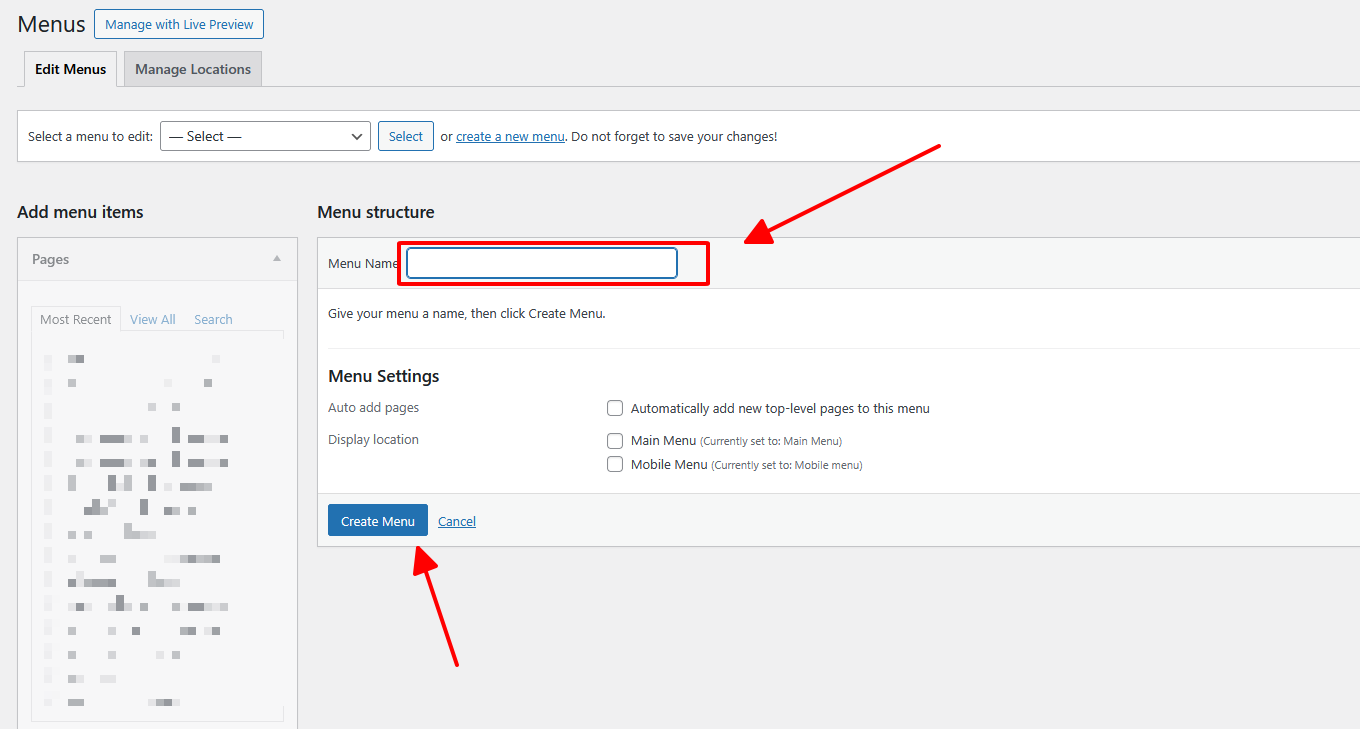Switch to the View All pages tab
This screenshot has width=1360, height=729.
(153, 319)
